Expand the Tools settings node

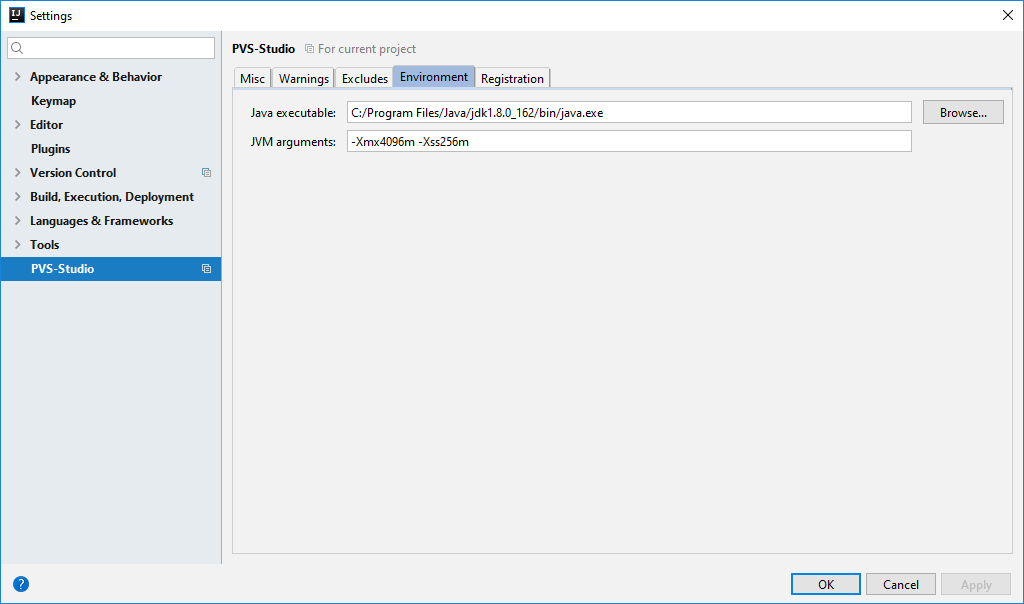point(18,244)
